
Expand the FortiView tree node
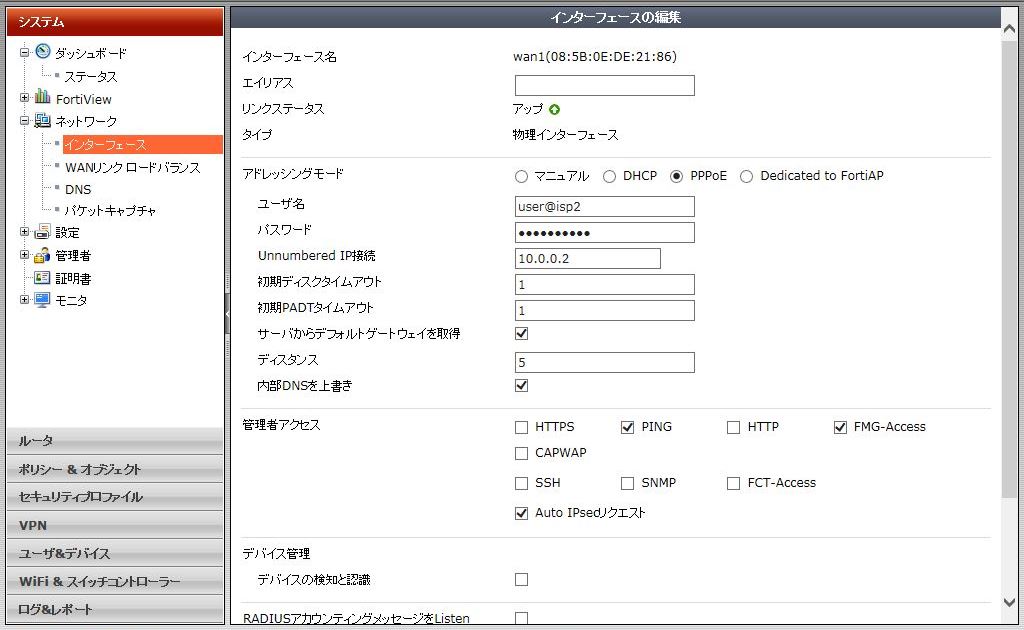click(x=25, y=98)
